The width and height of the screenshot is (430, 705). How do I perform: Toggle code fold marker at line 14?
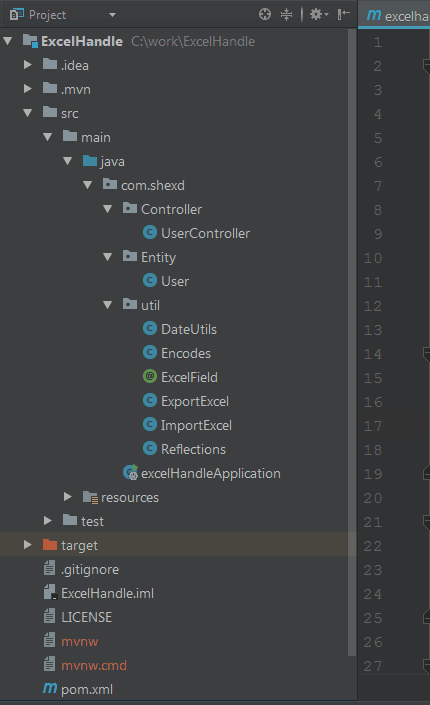[x=426, y=354]
